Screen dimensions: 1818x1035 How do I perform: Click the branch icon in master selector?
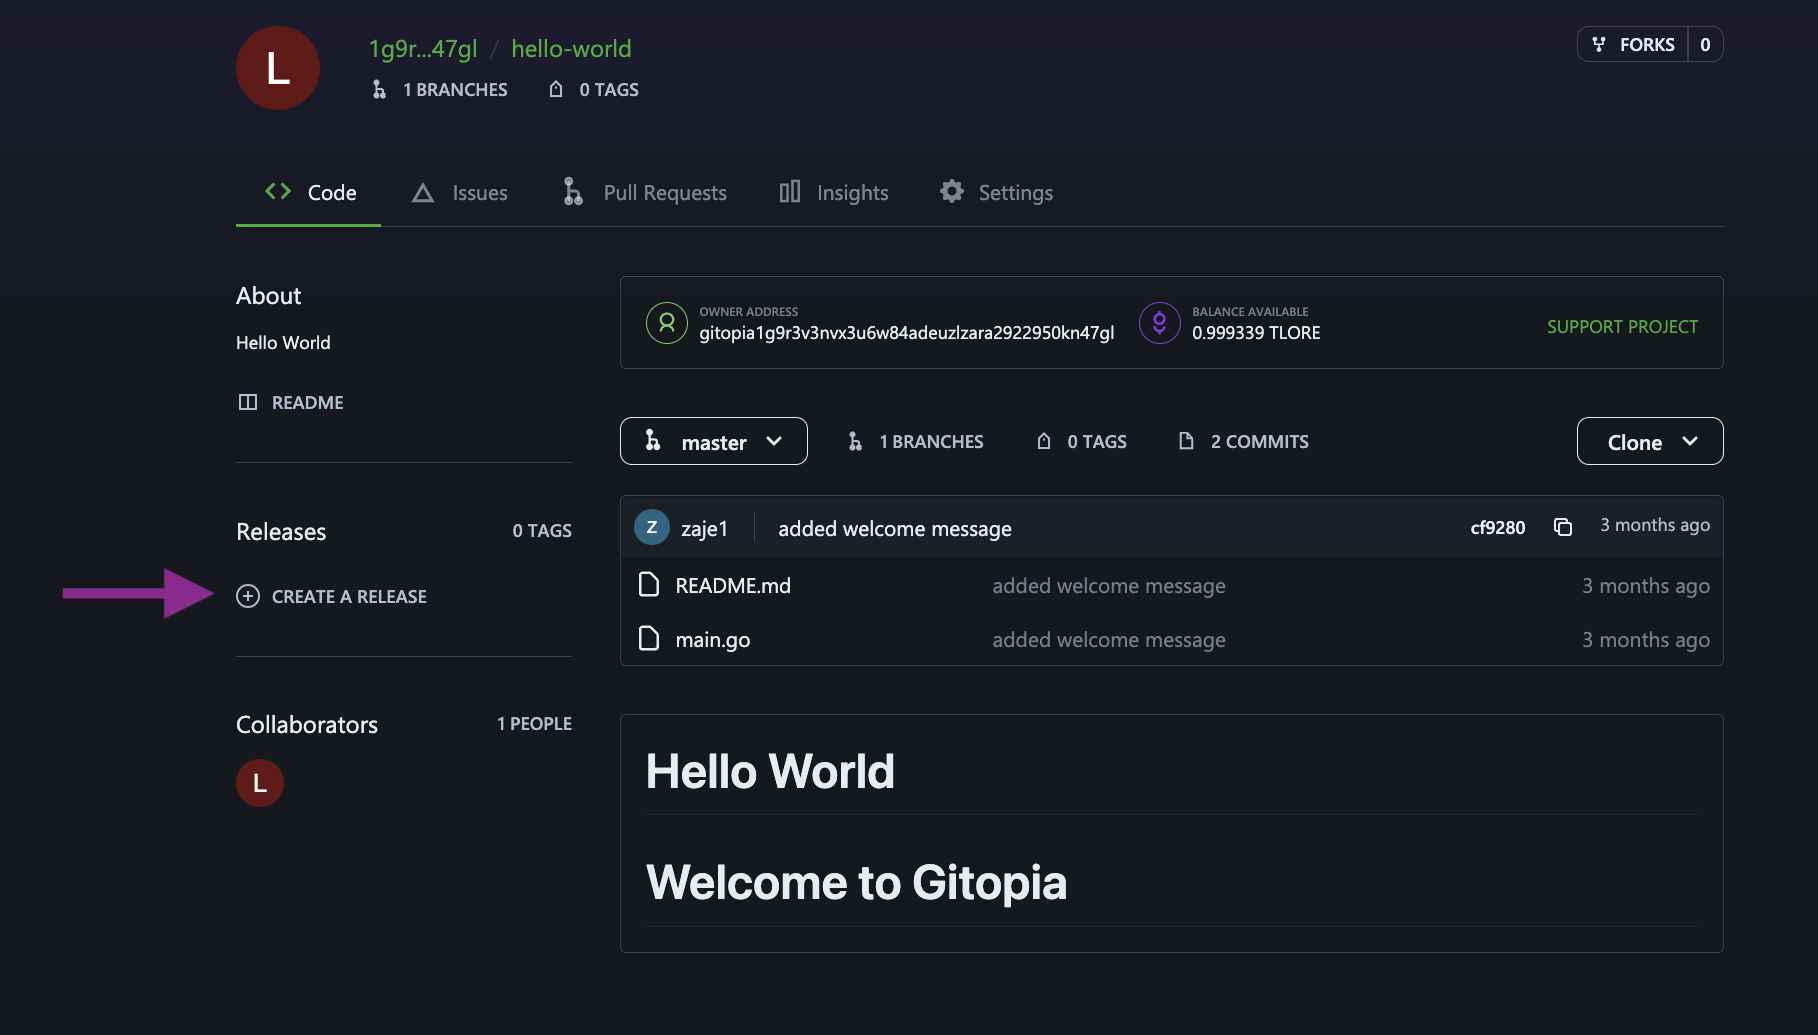653,440
